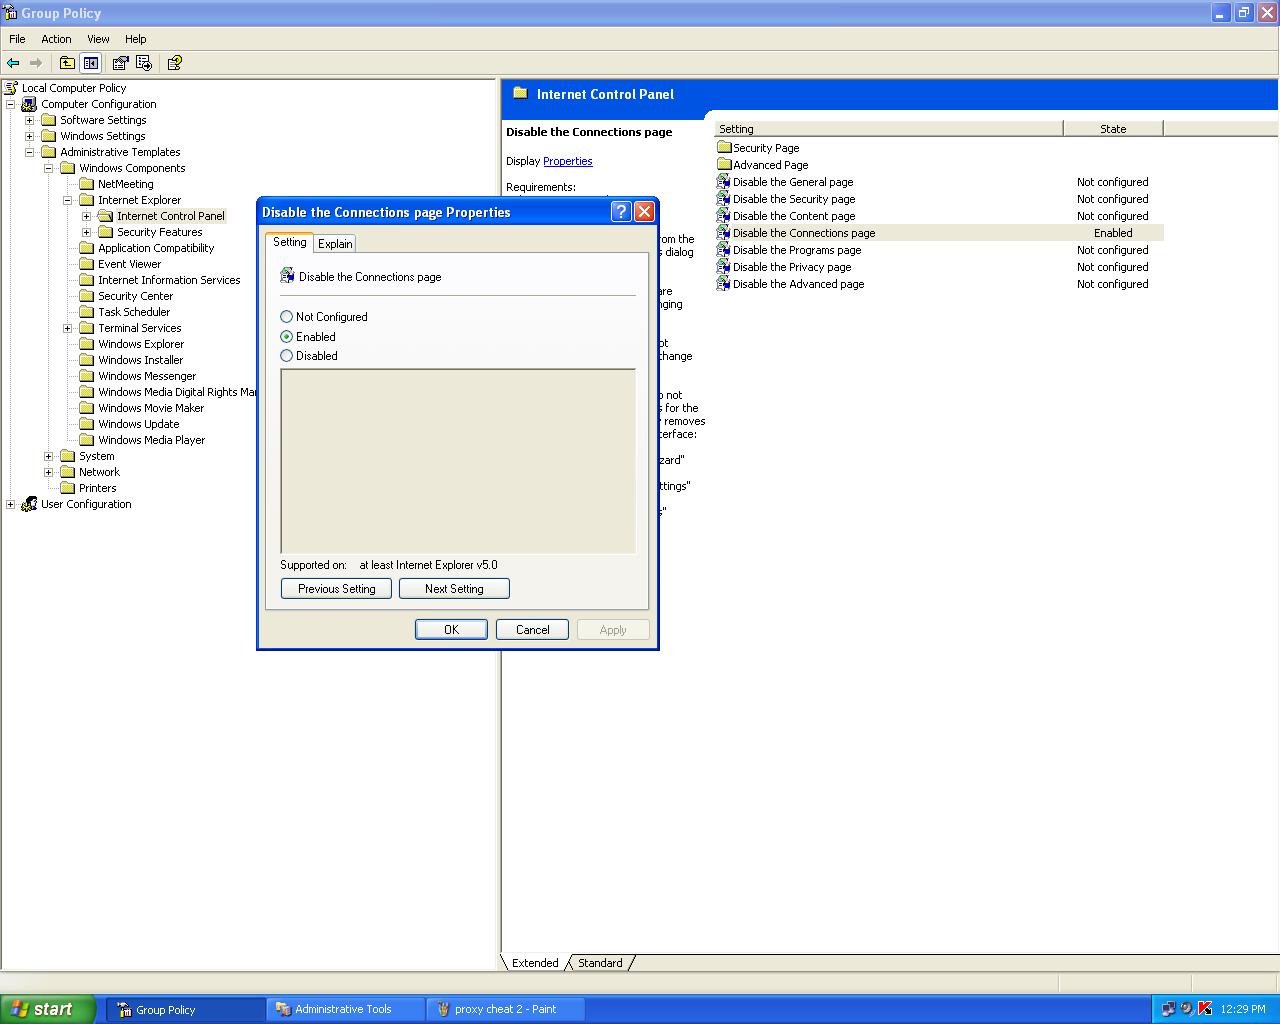Click the Disable the Advanced page policy icon
This screenshot has width=1280, height=1024.
tap(724, 284)
